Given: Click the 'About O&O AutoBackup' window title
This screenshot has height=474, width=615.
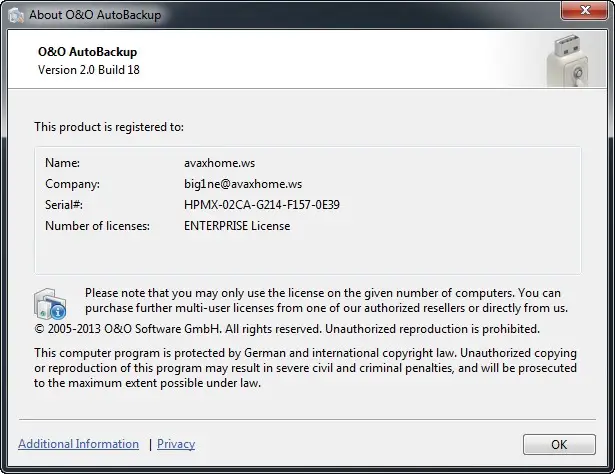Looking at the screenshot, I should click(95, 15).
